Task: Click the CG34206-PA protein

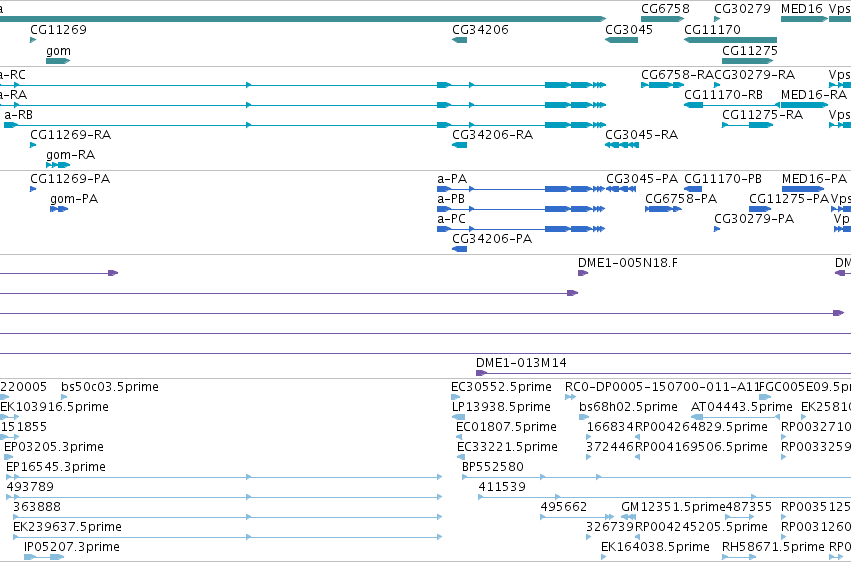Action: (x=460, y=249)
